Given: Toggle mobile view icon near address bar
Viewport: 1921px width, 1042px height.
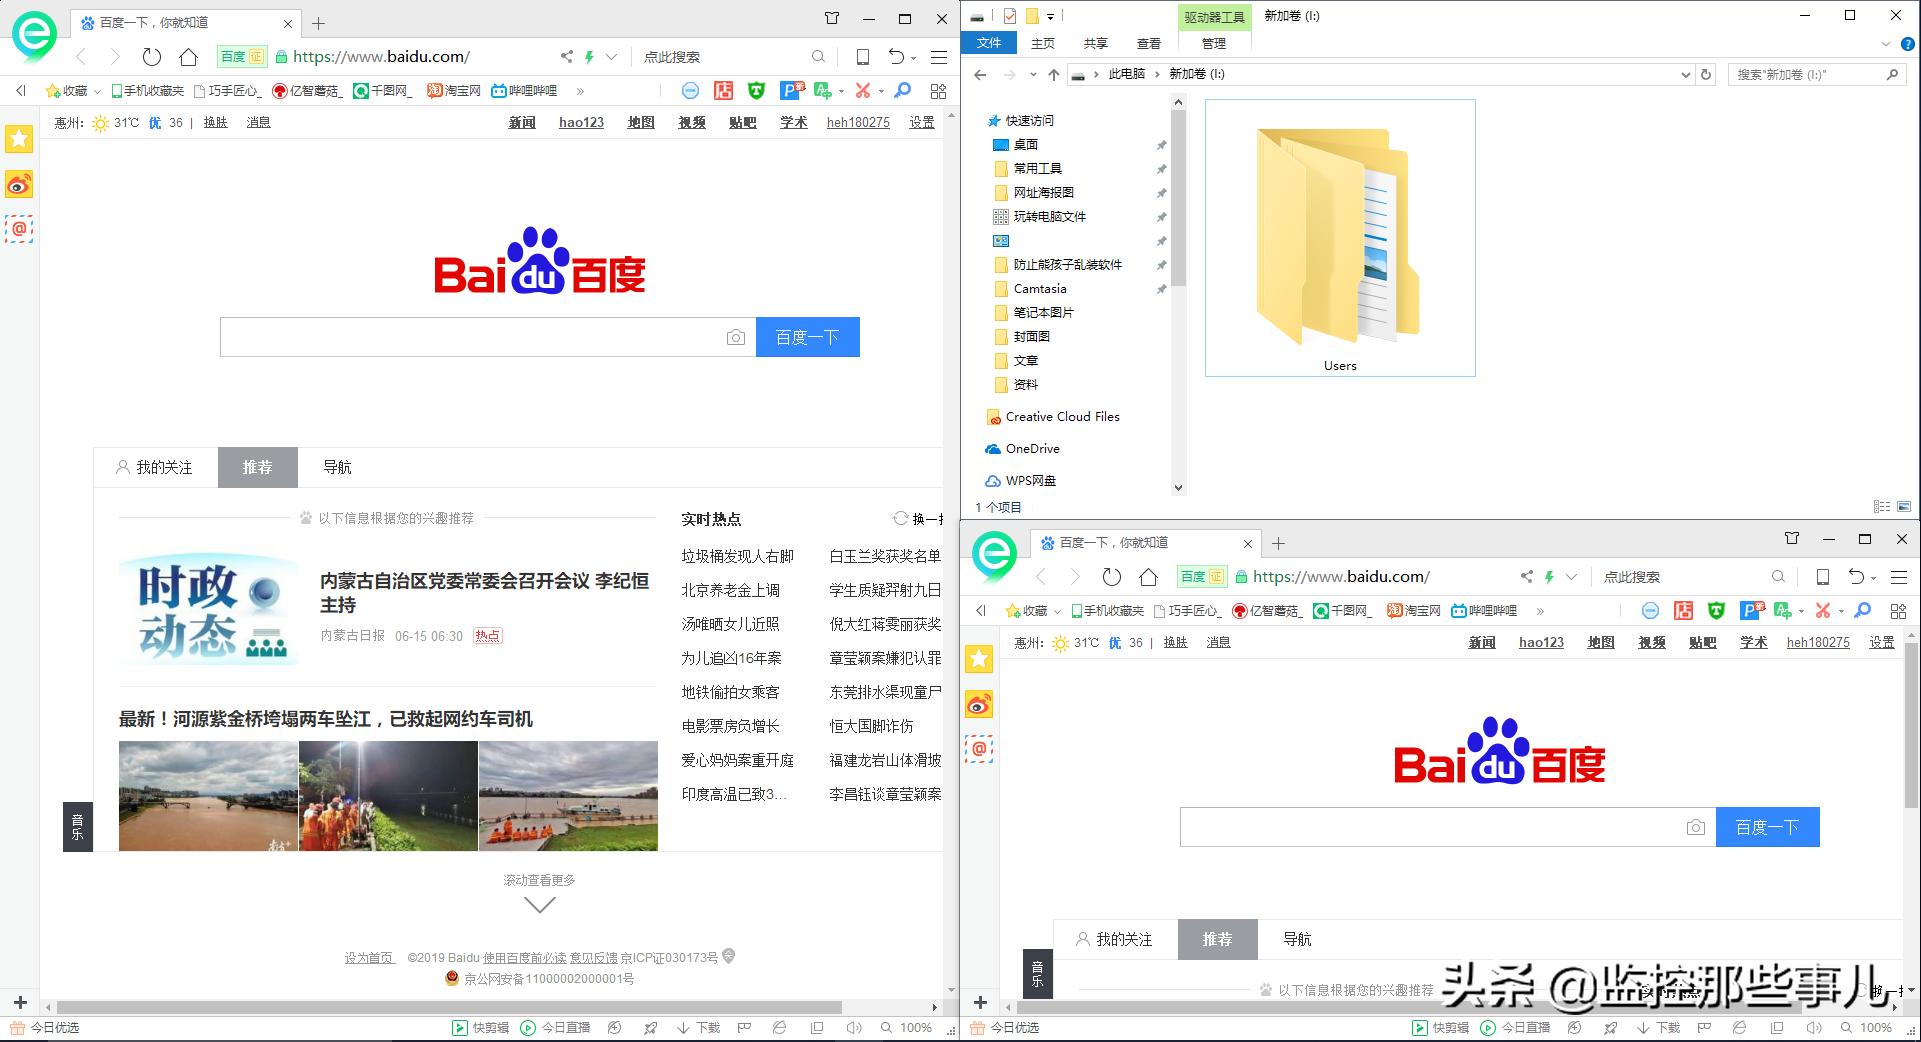Looking at the screenshot, I should pos(860,56).
